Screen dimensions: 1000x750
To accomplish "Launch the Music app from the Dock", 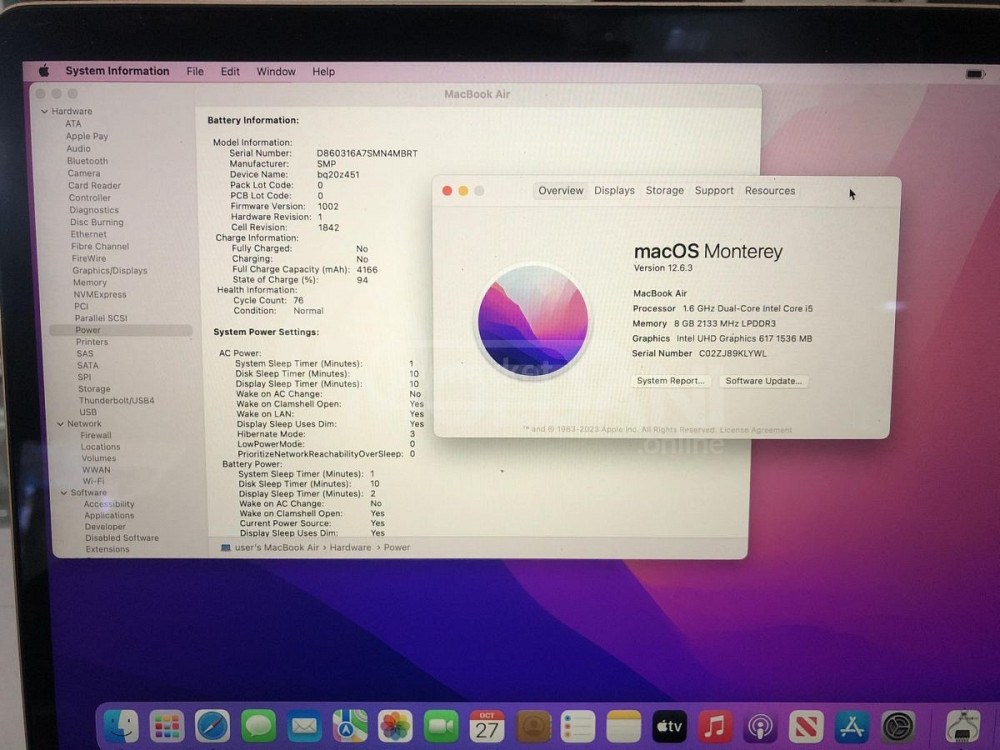I will coord(714,725).
